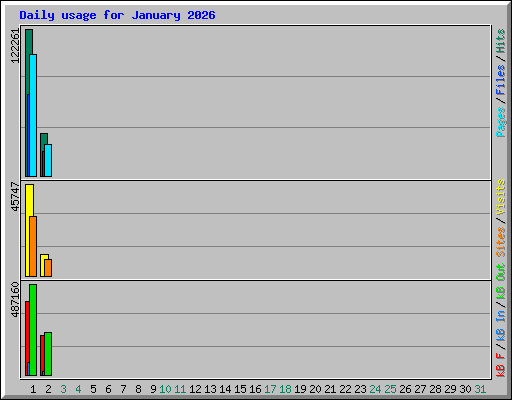The height and width of the screenshot is (400, 512).
Task: Click the 122261 y-axis value
Action: click(15, 46)
